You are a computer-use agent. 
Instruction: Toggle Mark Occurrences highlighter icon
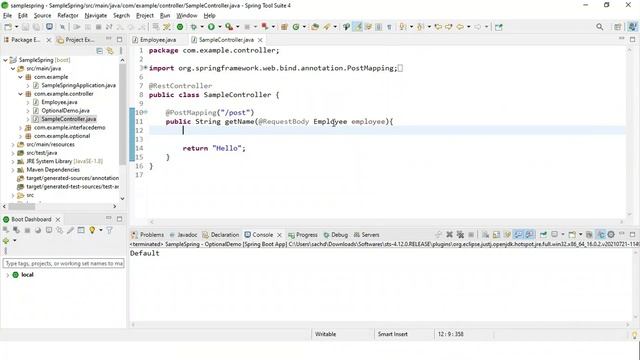click(x=358, y=27)
